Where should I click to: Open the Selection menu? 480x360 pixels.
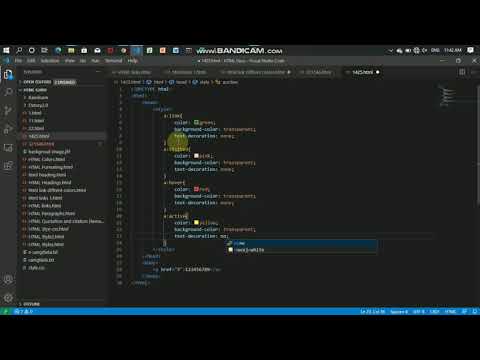50,61
